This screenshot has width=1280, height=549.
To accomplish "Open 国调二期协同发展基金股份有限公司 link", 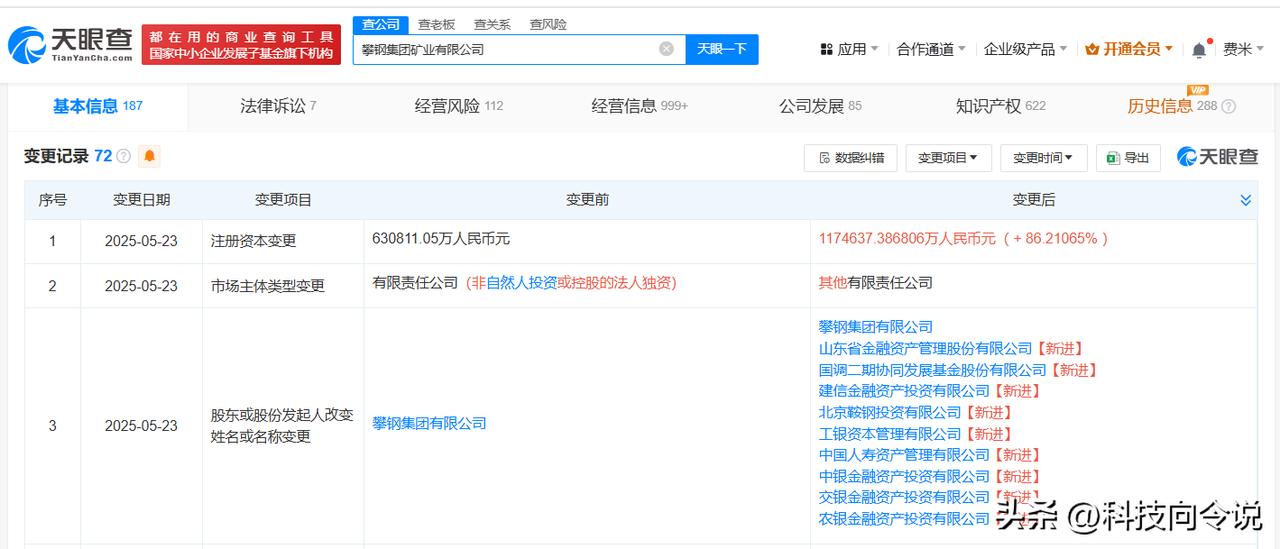I will [932, 370].
